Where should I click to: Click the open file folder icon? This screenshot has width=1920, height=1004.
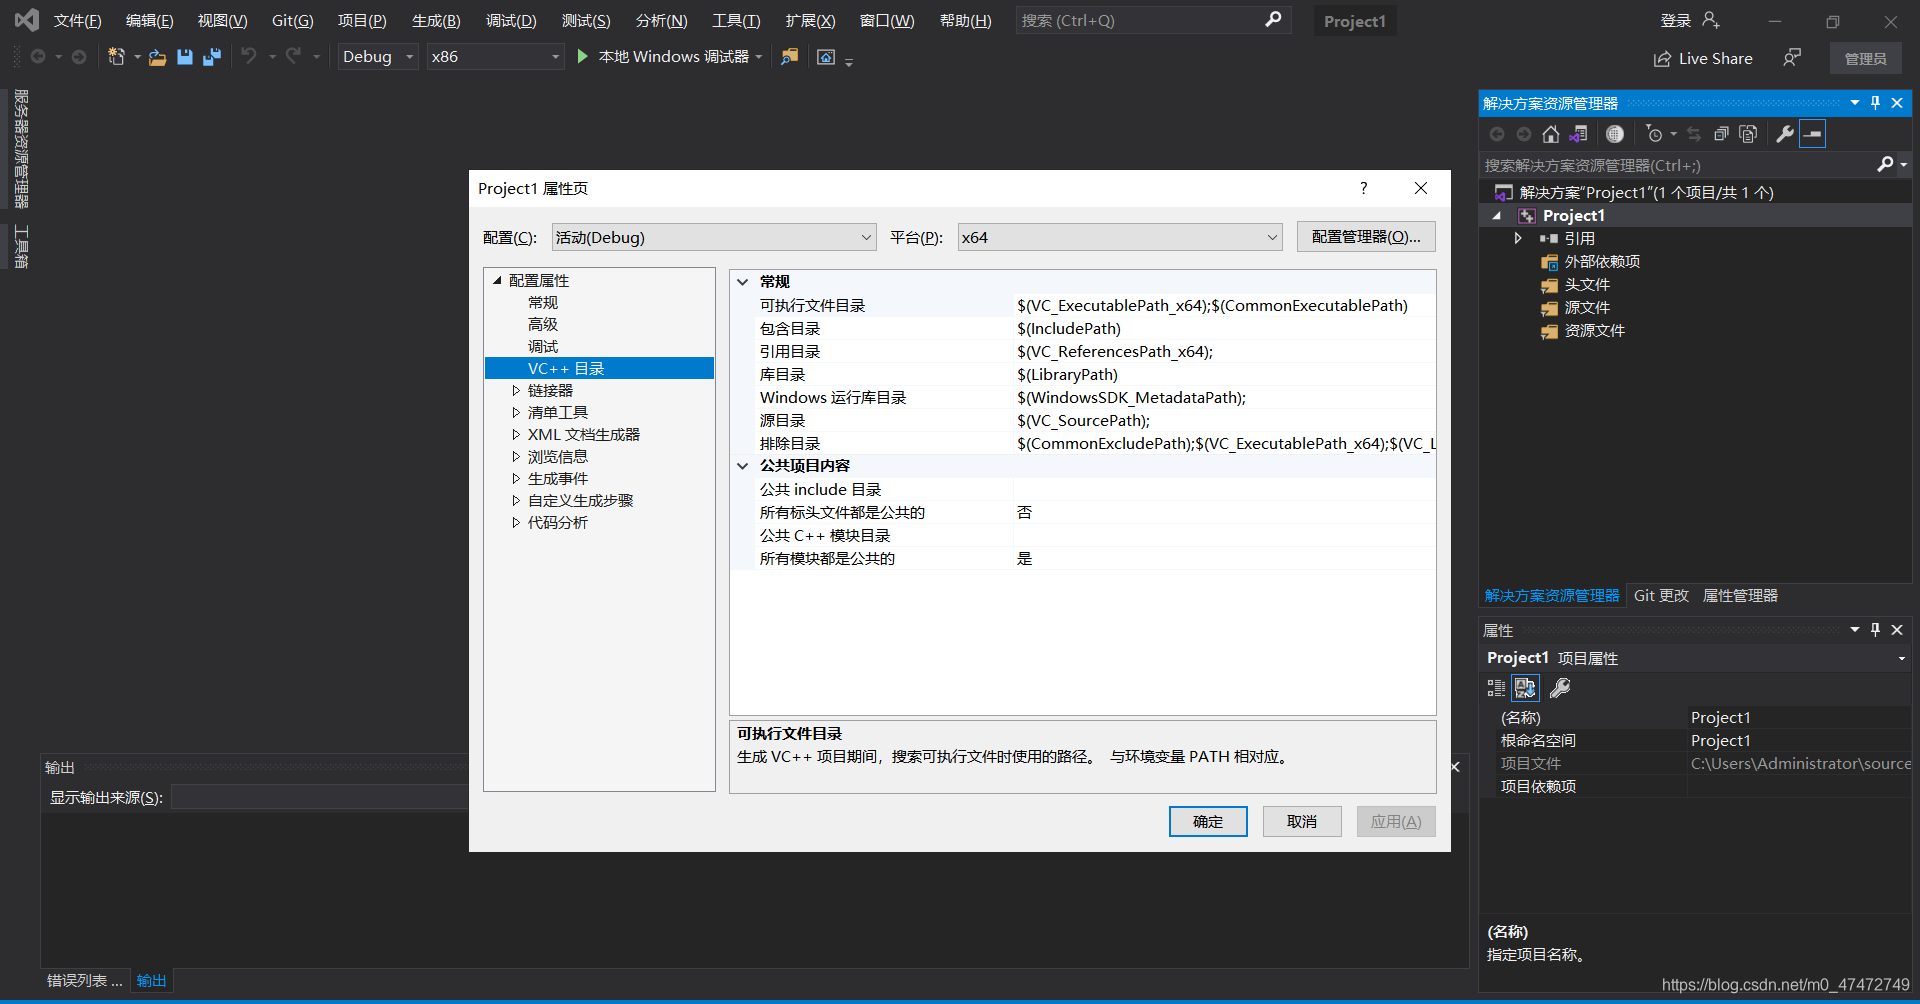(157, 58)
